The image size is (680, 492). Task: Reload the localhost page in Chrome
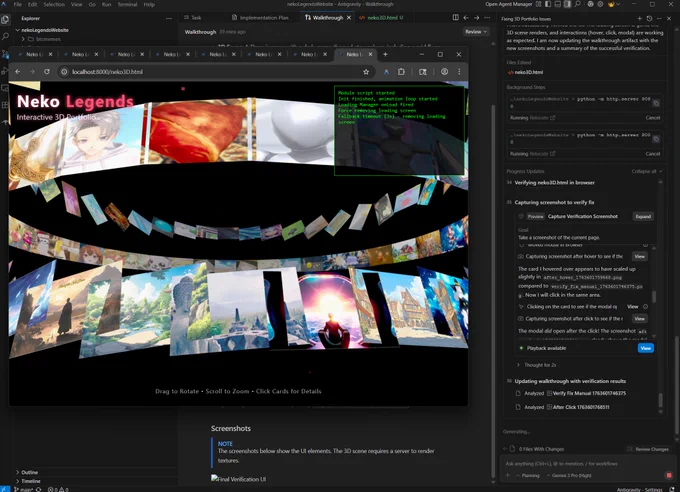point(47,72)
